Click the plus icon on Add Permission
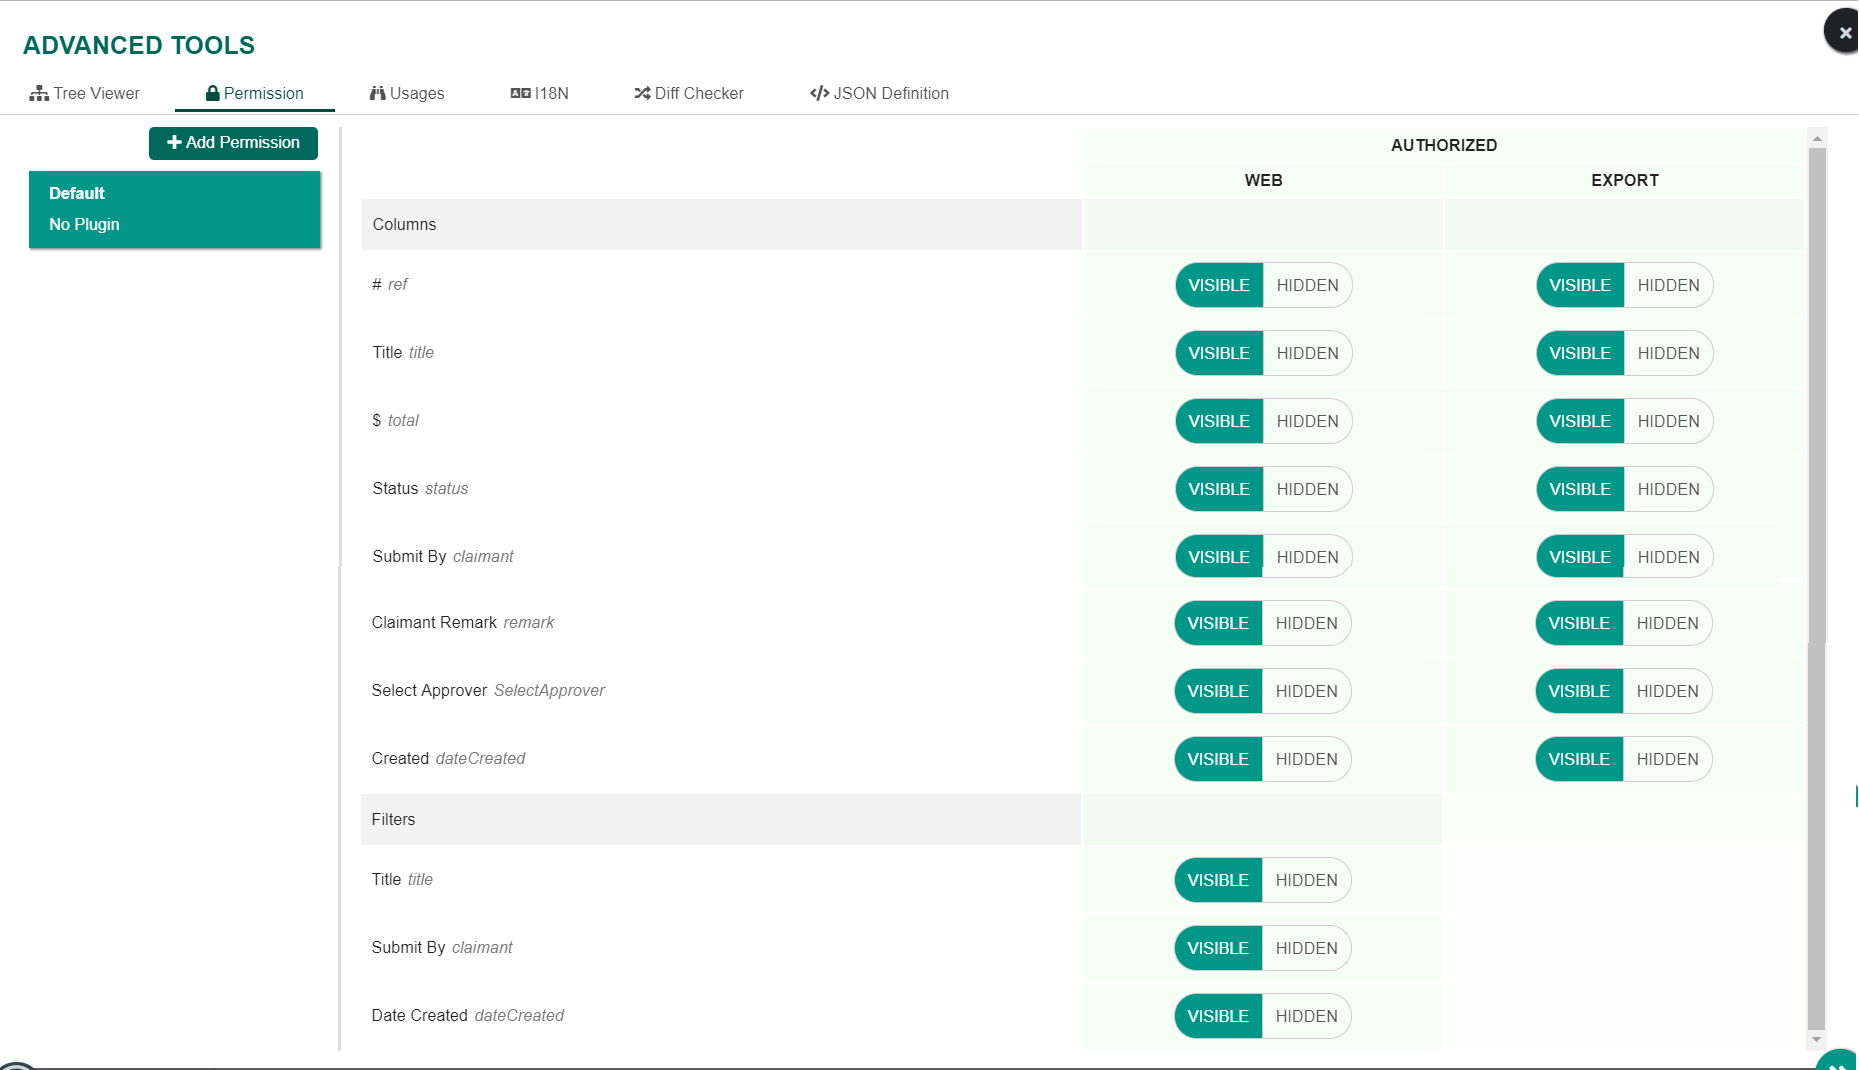The height and width of the screenshot is (1070, 1859). point(174,143)
